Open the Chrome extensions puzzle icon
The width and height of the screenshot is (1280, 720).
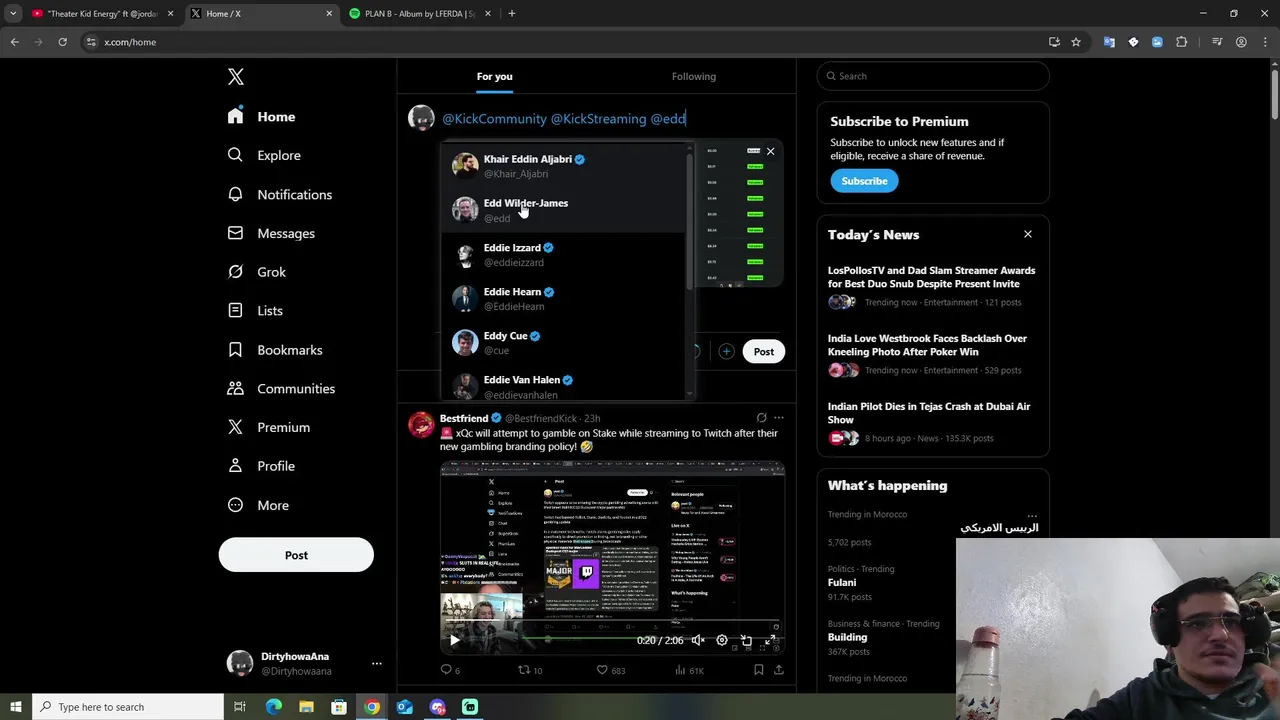[1182, 42]
